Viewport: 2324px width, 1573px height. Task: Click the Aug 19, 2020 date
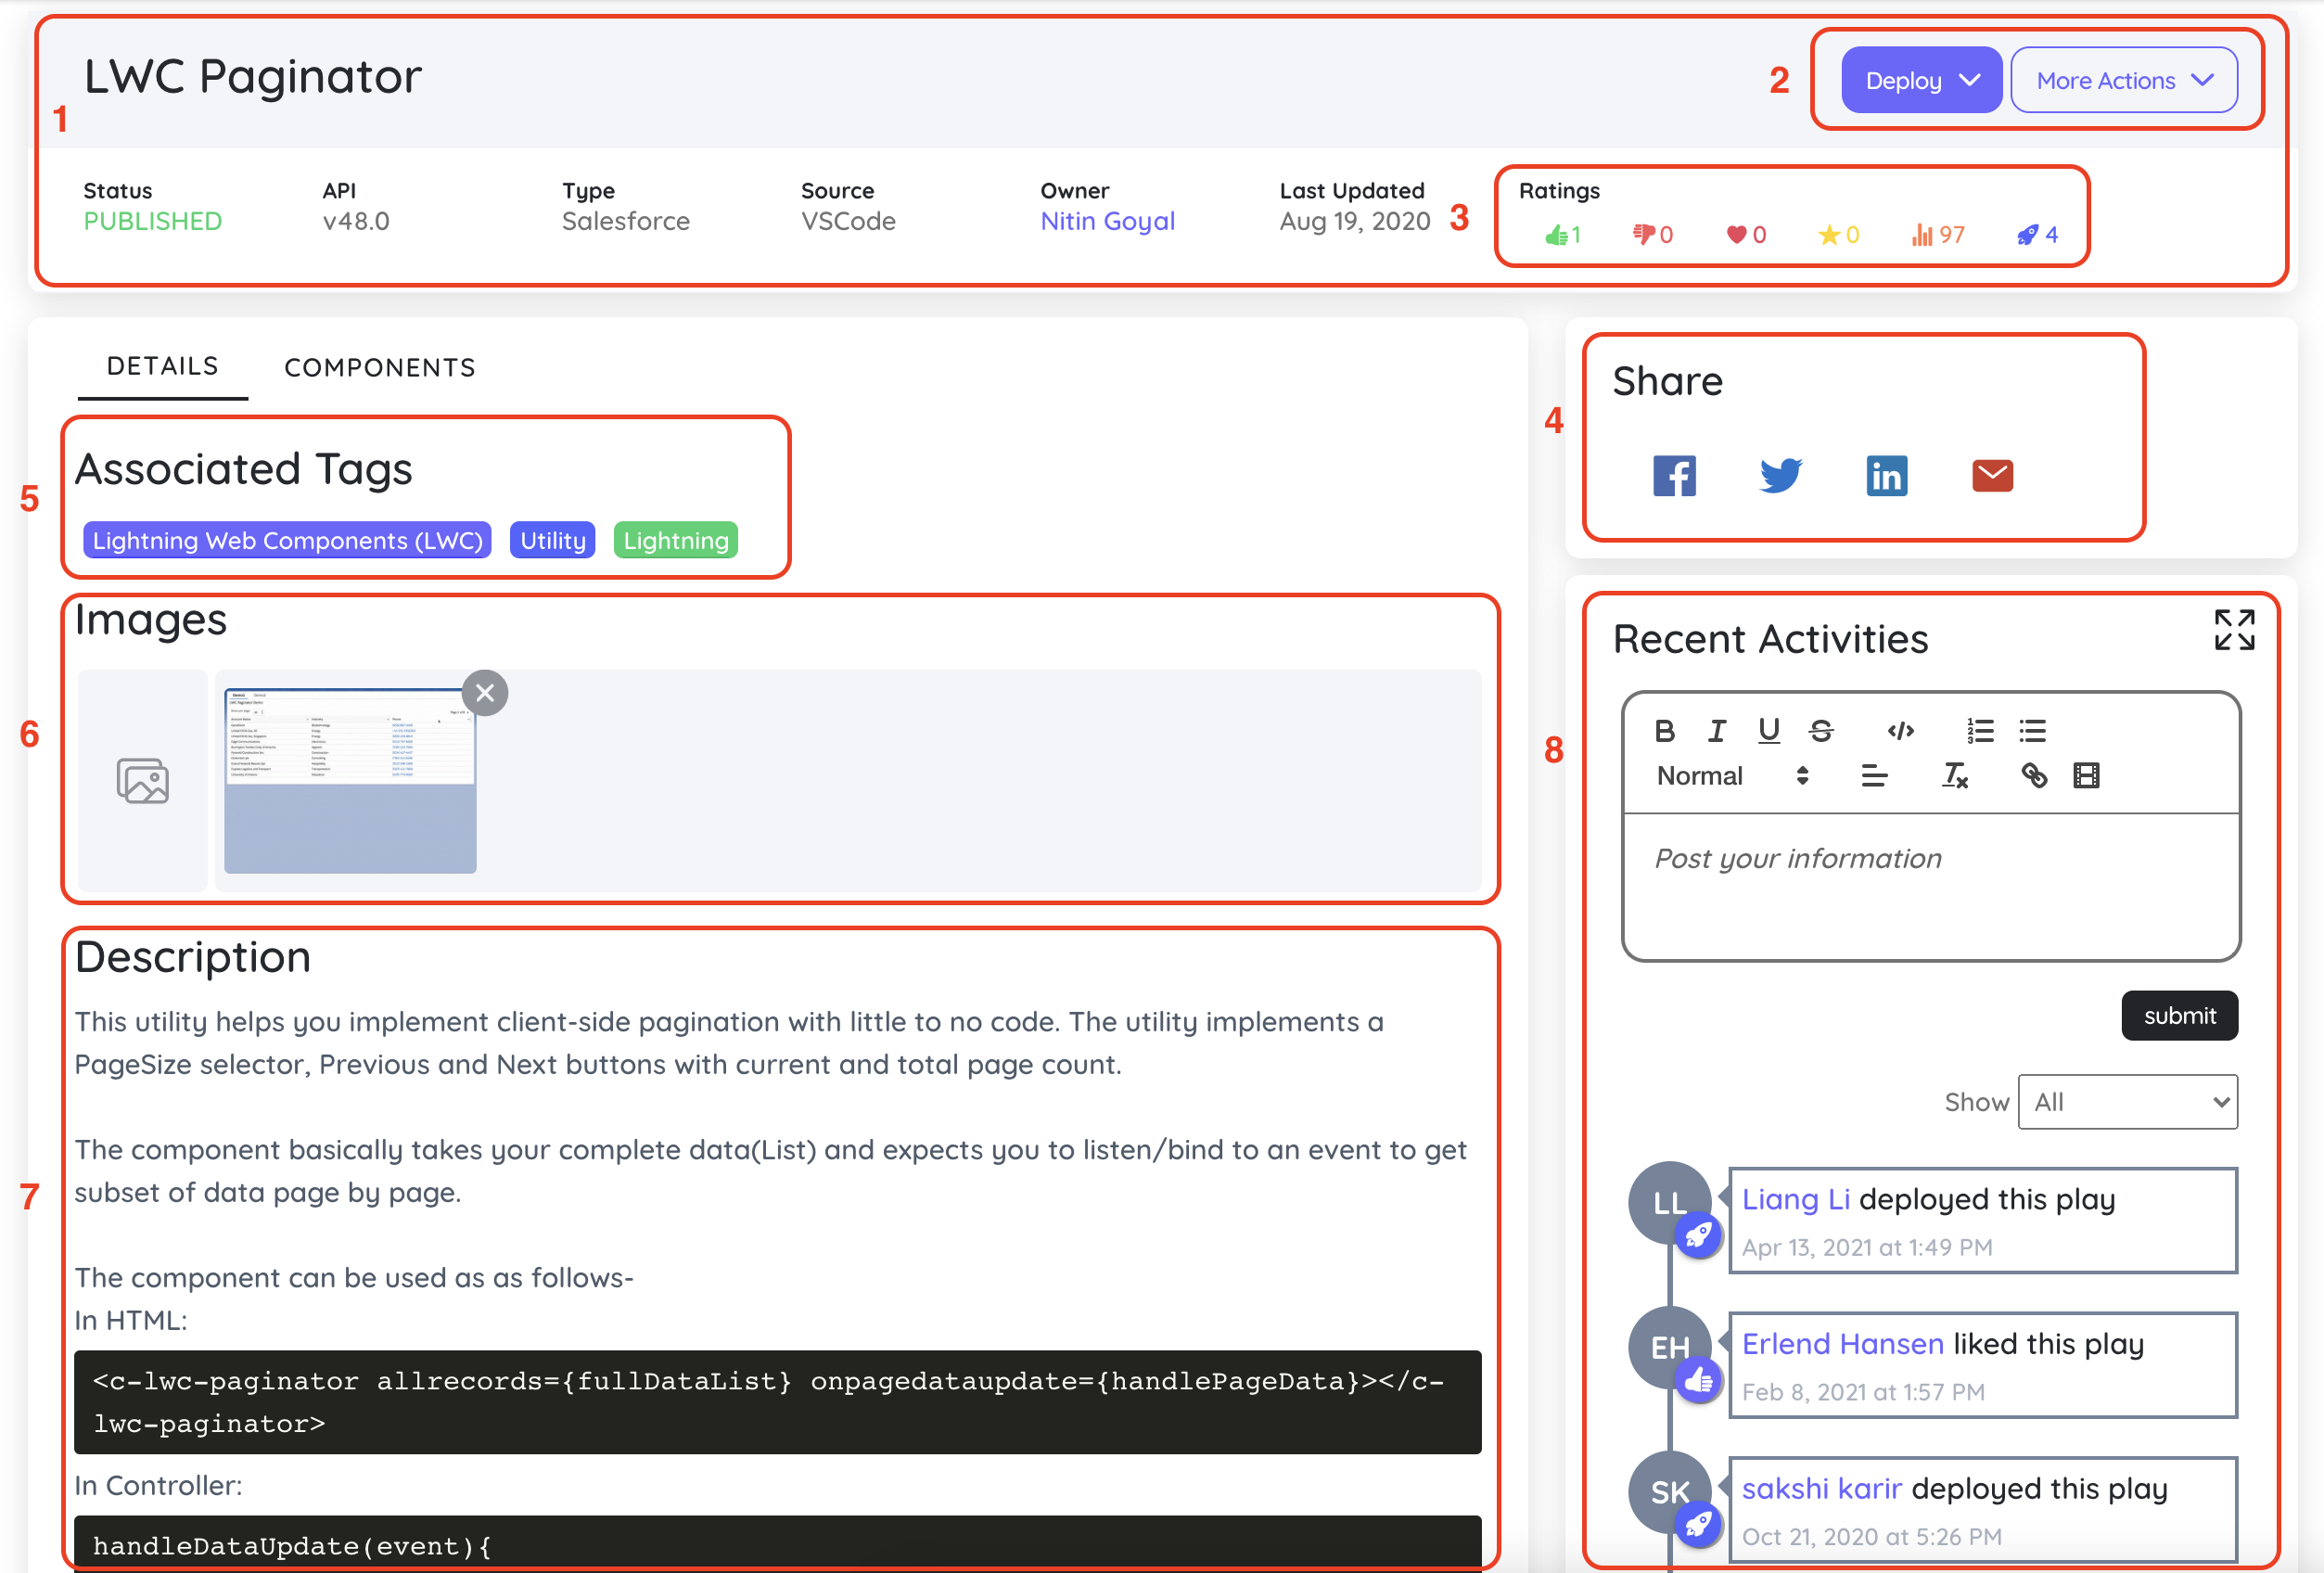tap(1355, 221)
